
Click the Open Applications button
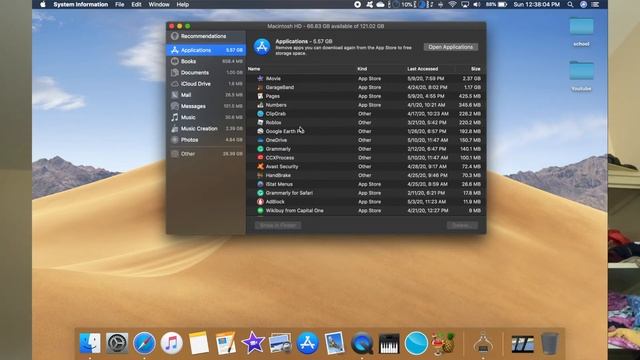tap(451, 47)
